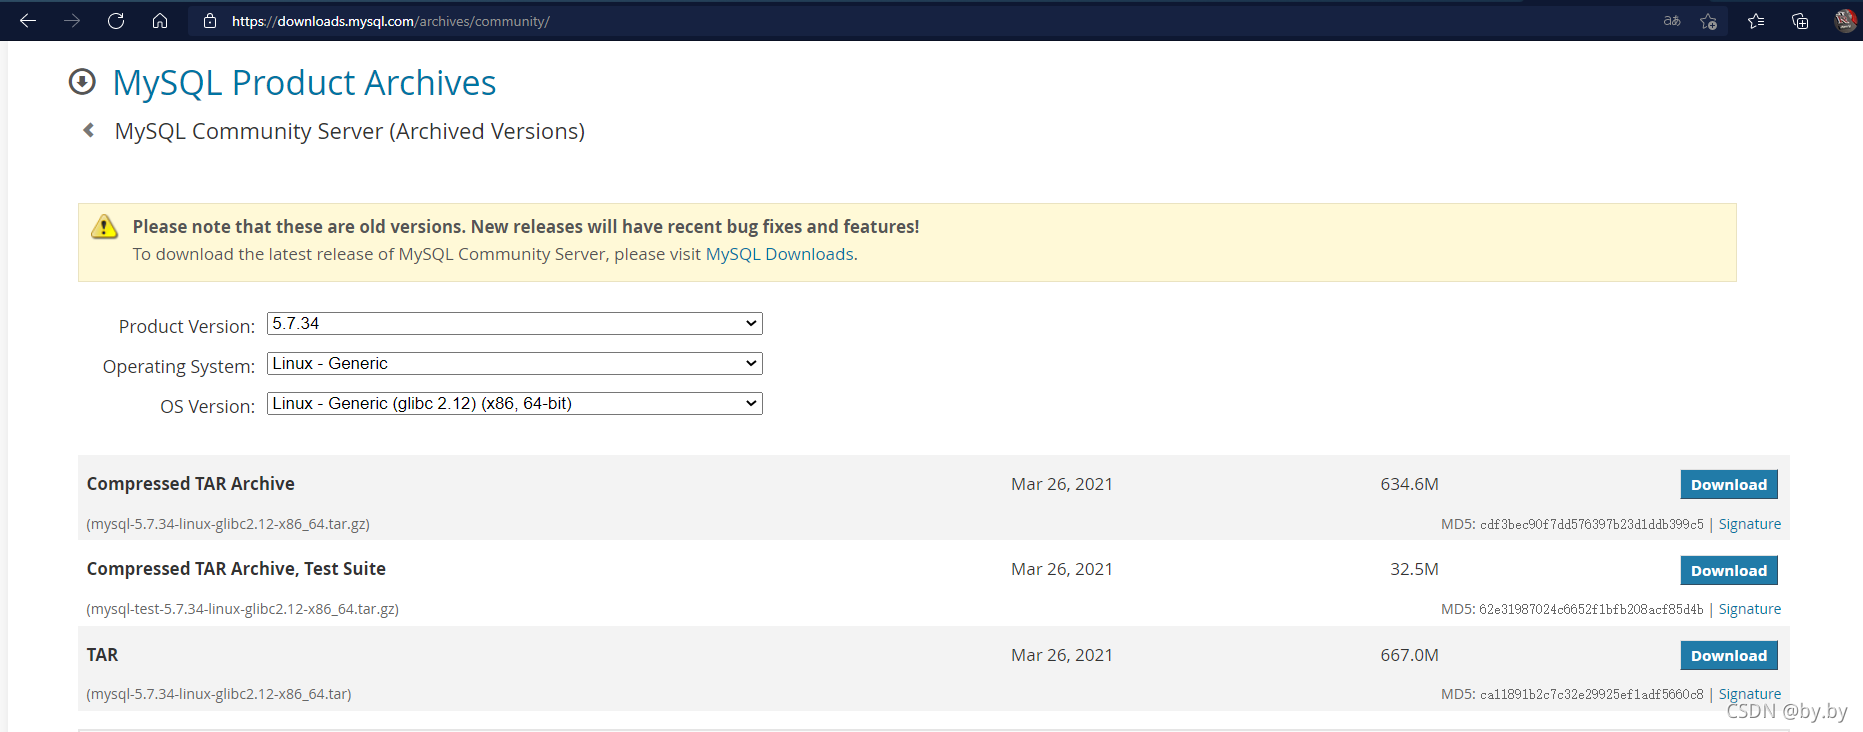Click the 32.5M file size
The height and width of the screenshot is (732, 1863).
click(1415, 569)
